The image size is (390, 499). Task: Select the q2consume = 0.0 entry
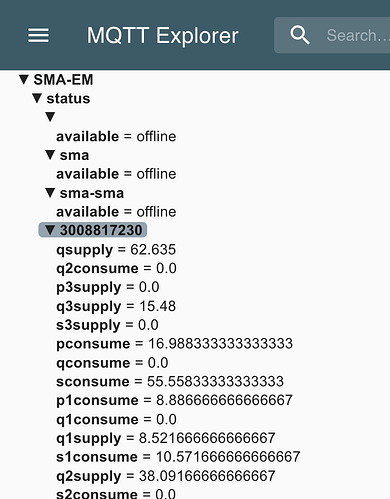pyautogui.click(x=116, y=268)
